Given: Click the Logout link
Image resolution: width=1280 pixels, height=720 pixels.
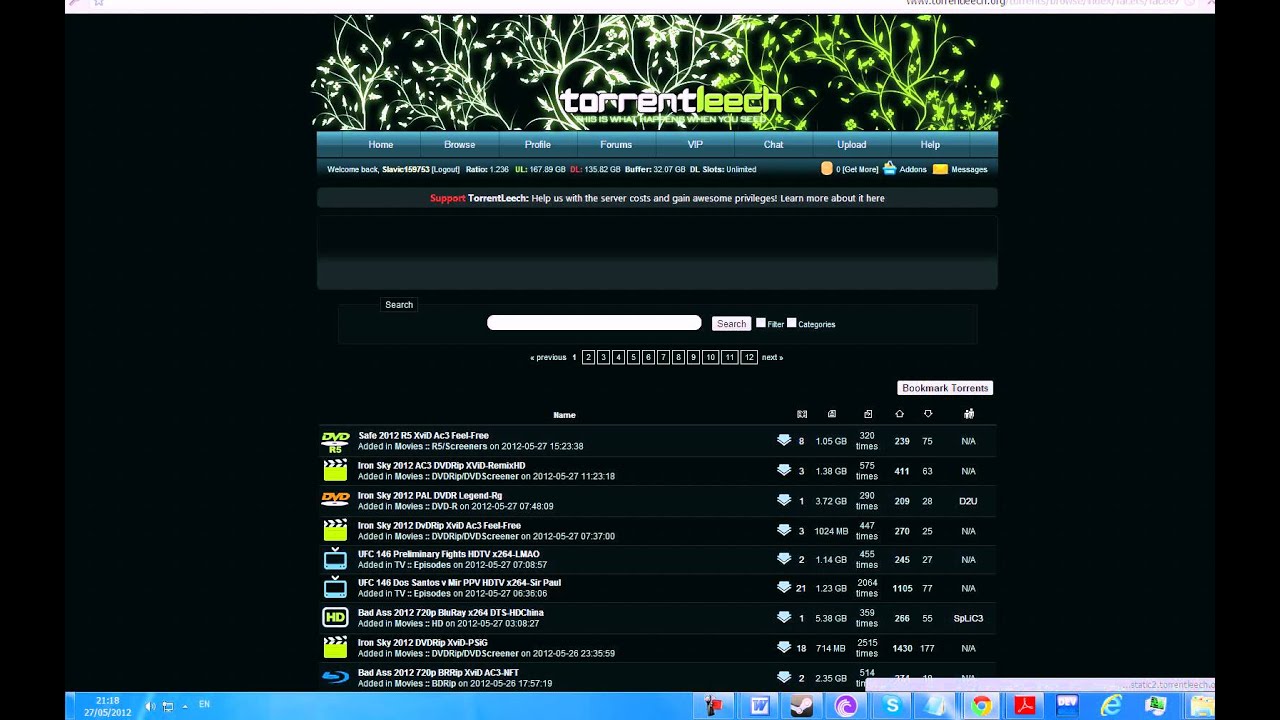Looking at the screenshot, I should 446,170.
